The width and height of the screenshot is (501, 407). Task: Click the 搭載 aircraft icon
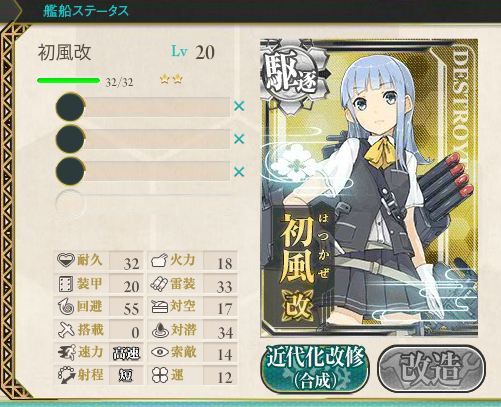pyautogui.click(x=66, y=330)
